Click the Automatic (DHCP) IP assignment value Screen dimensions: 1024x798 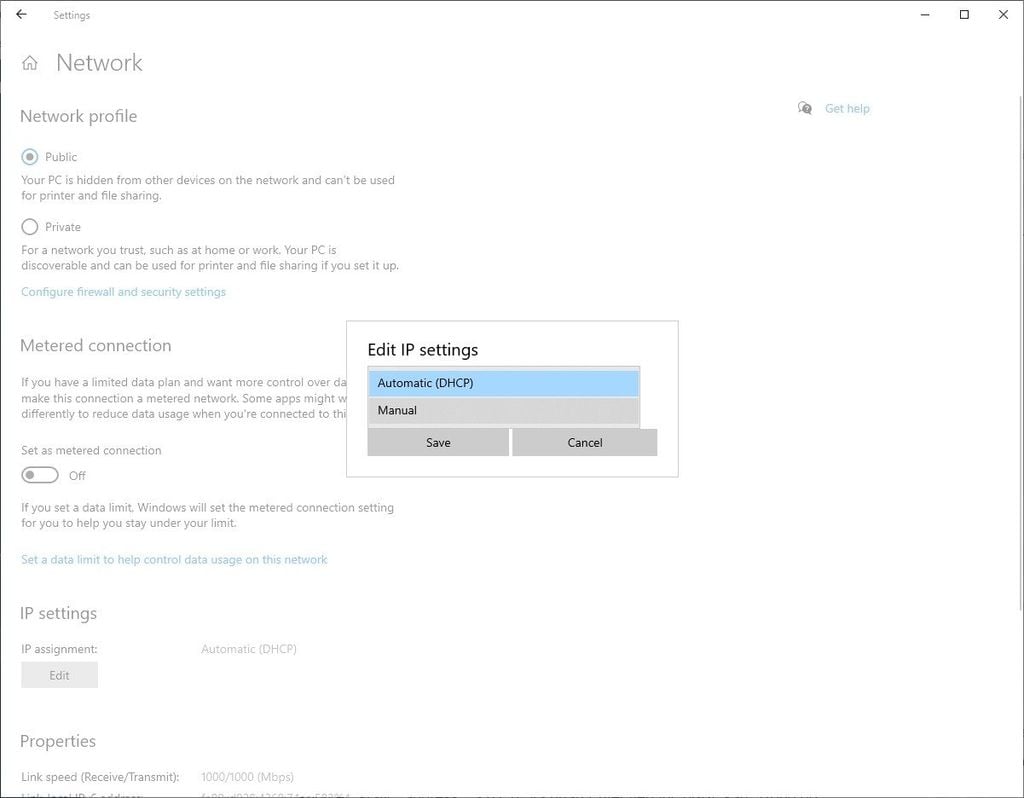(249, 649)
